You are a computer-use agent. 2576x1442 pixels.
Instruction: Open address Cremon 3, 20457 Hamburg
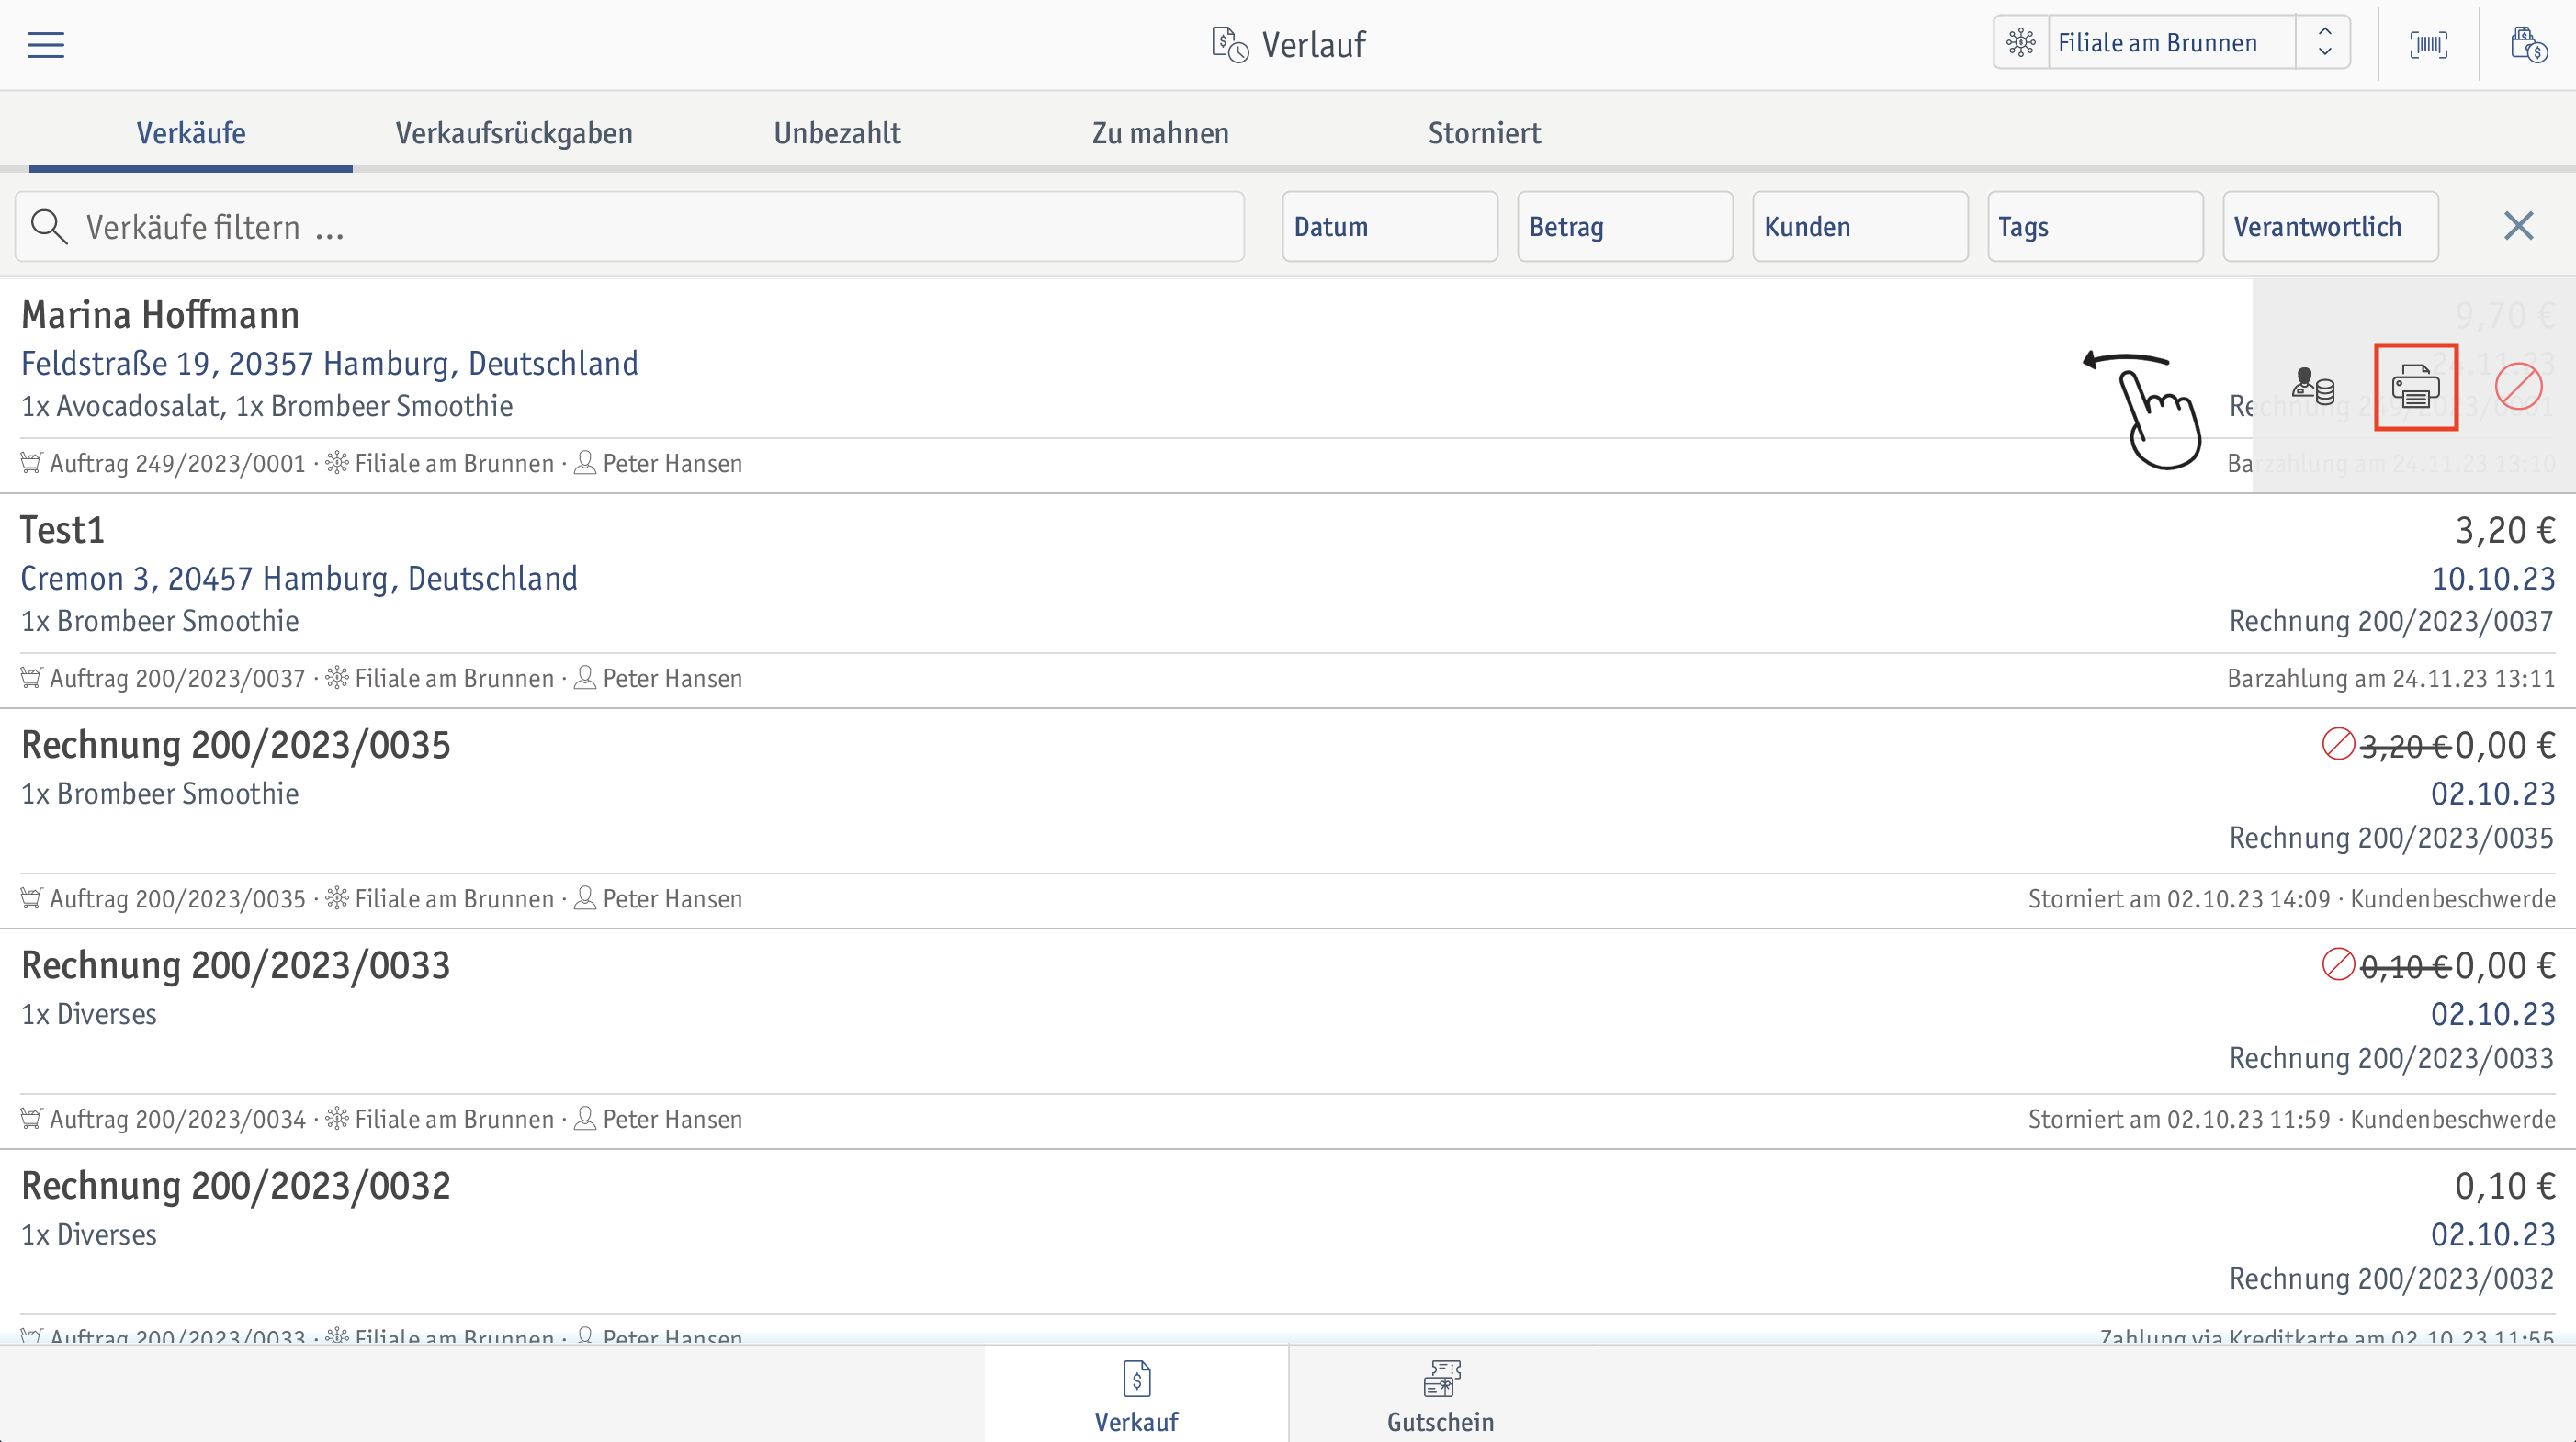299,578
